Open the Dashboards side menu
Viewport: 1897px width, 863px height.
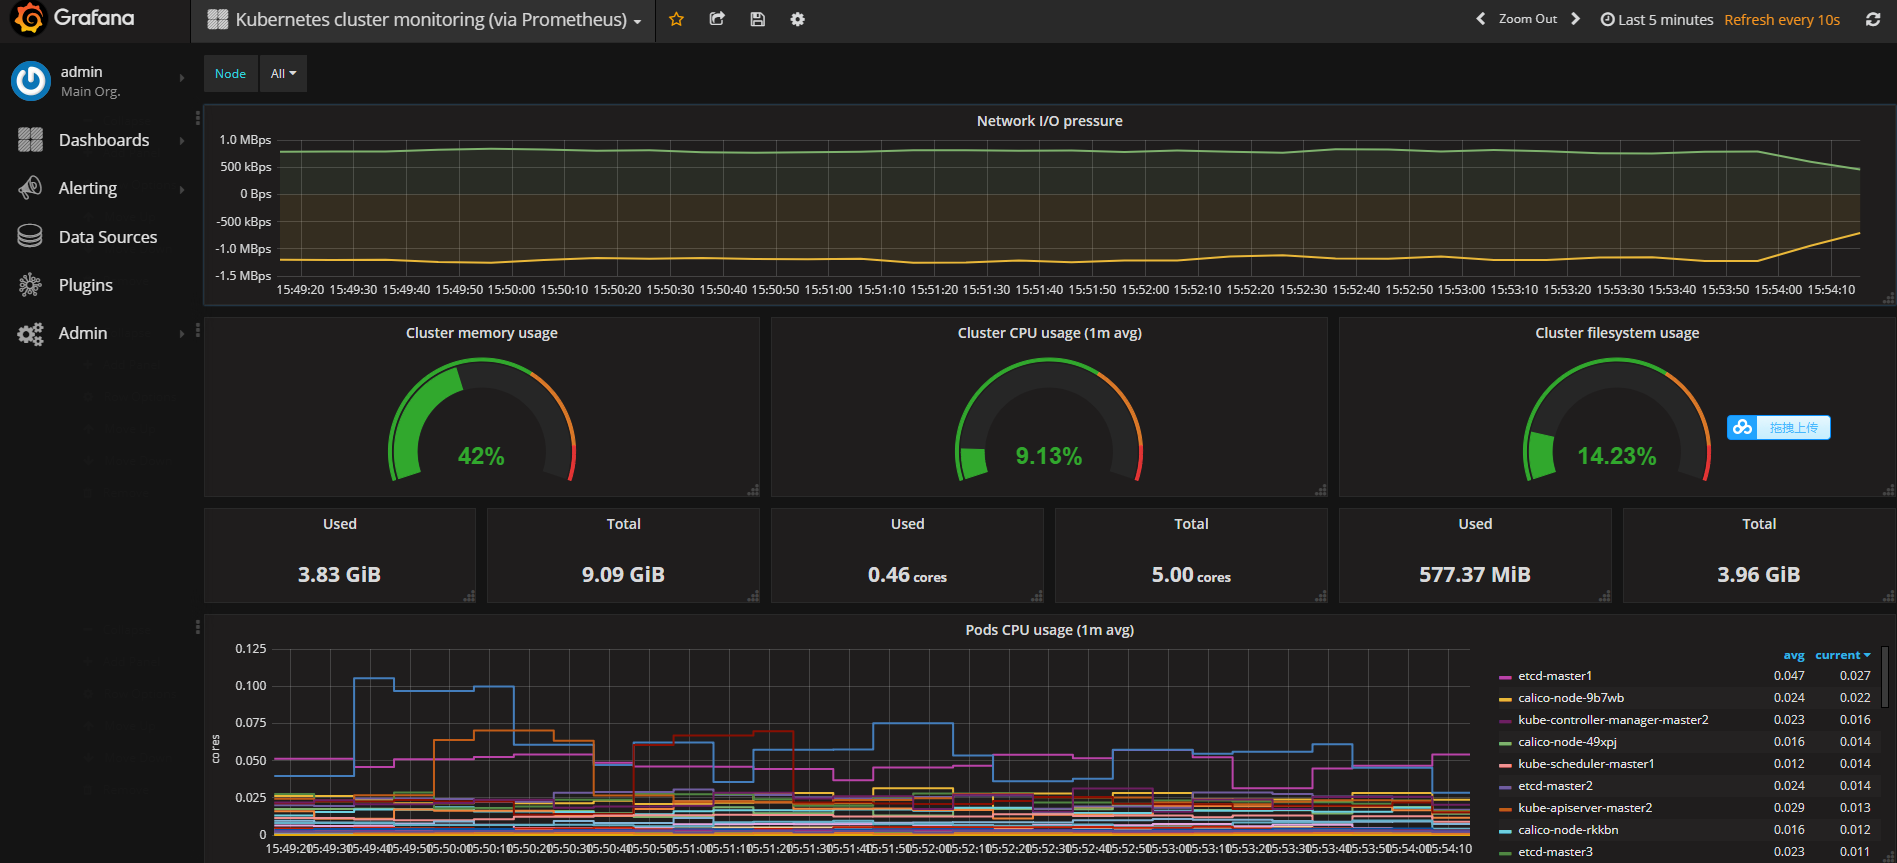point(103,140)
